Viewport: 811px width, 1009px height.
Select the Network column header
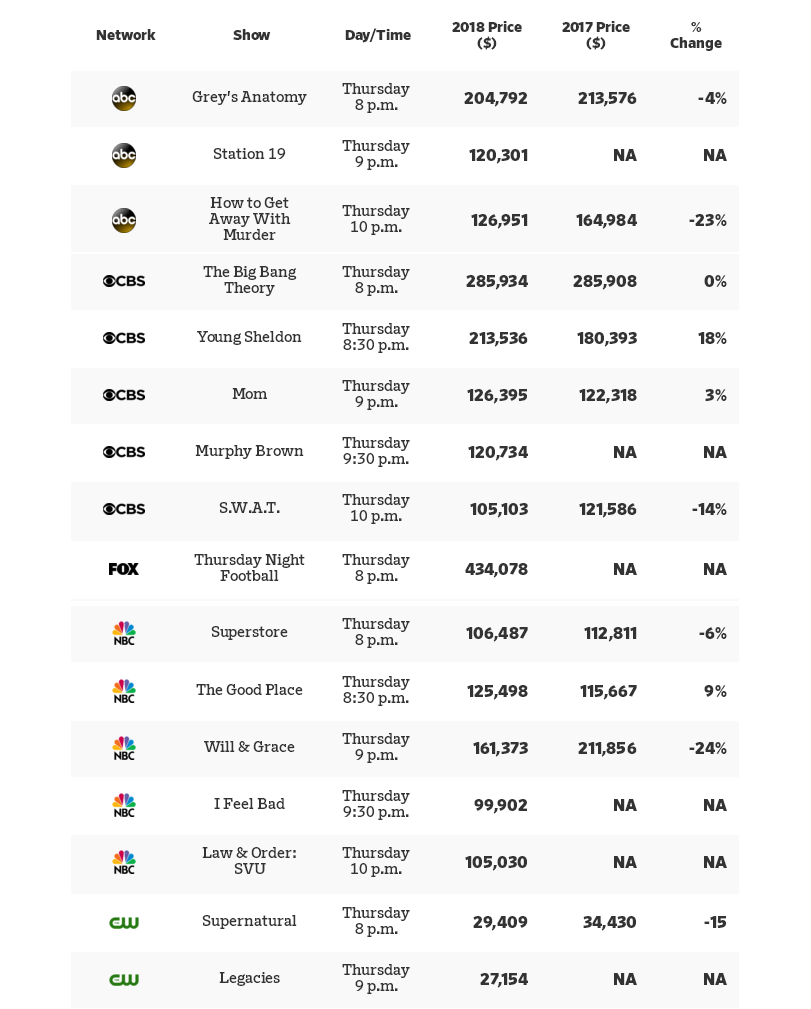pyautogui.click(x=125, y=35)
